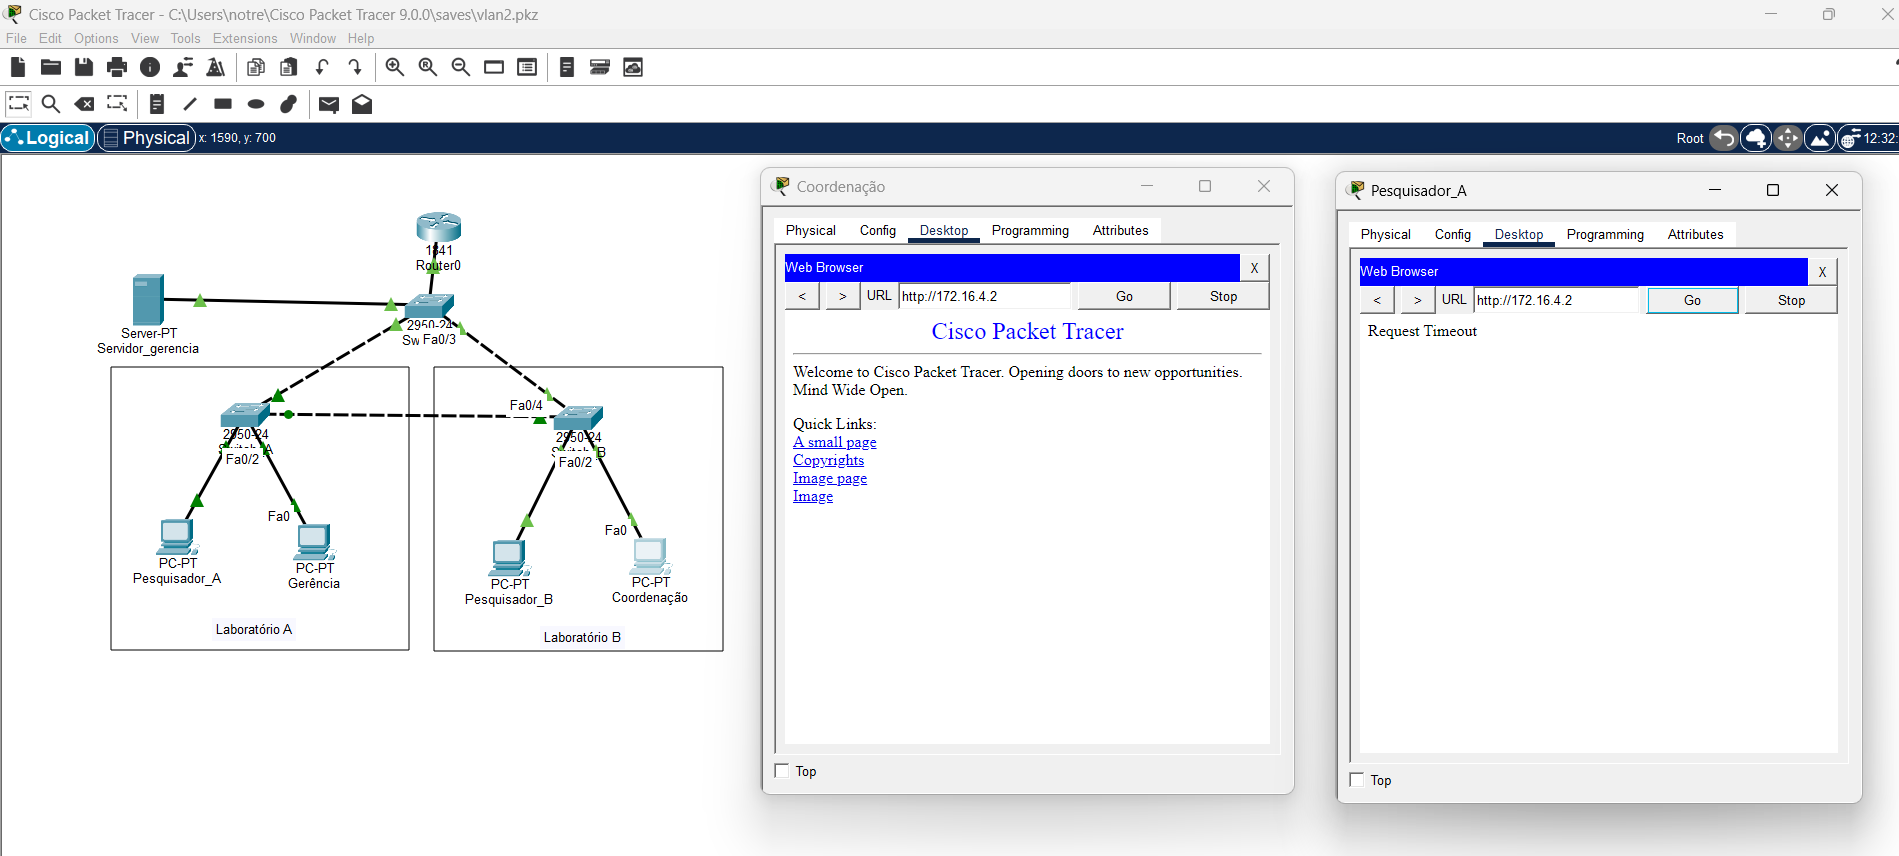
Task: Click Stop in the Coordenação browser
Action: coord(1223,296)
